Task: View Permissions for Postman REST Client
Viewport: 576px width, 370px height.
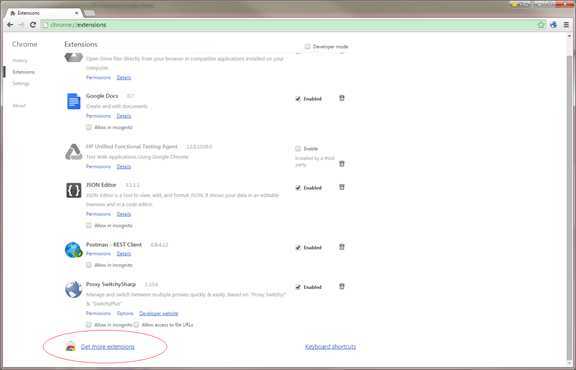Action: pyautogui.click(x=98, y=254)
